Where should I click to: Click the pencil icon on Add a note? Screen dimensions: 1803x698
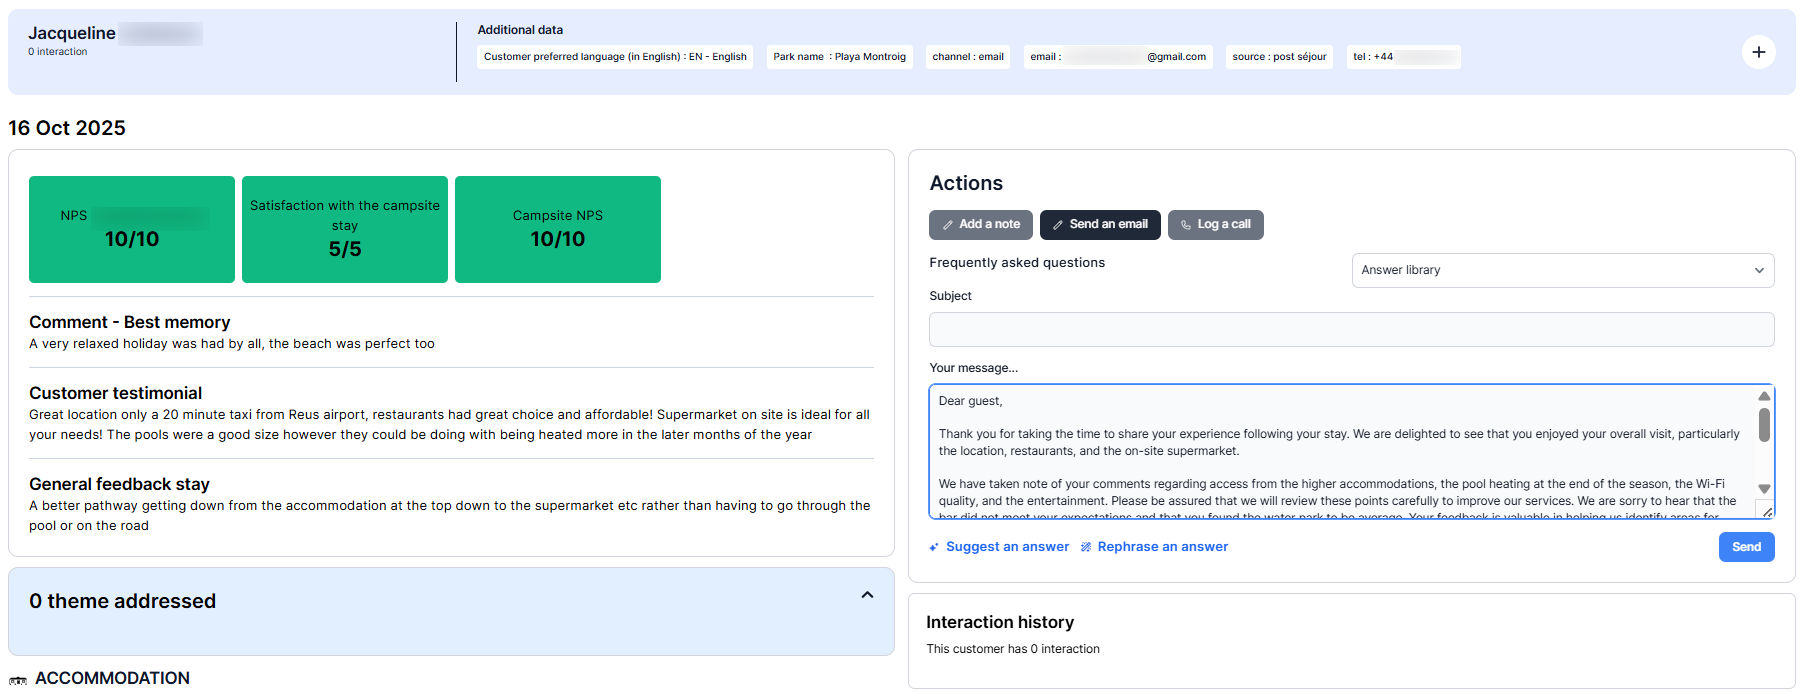pos(947,225)
